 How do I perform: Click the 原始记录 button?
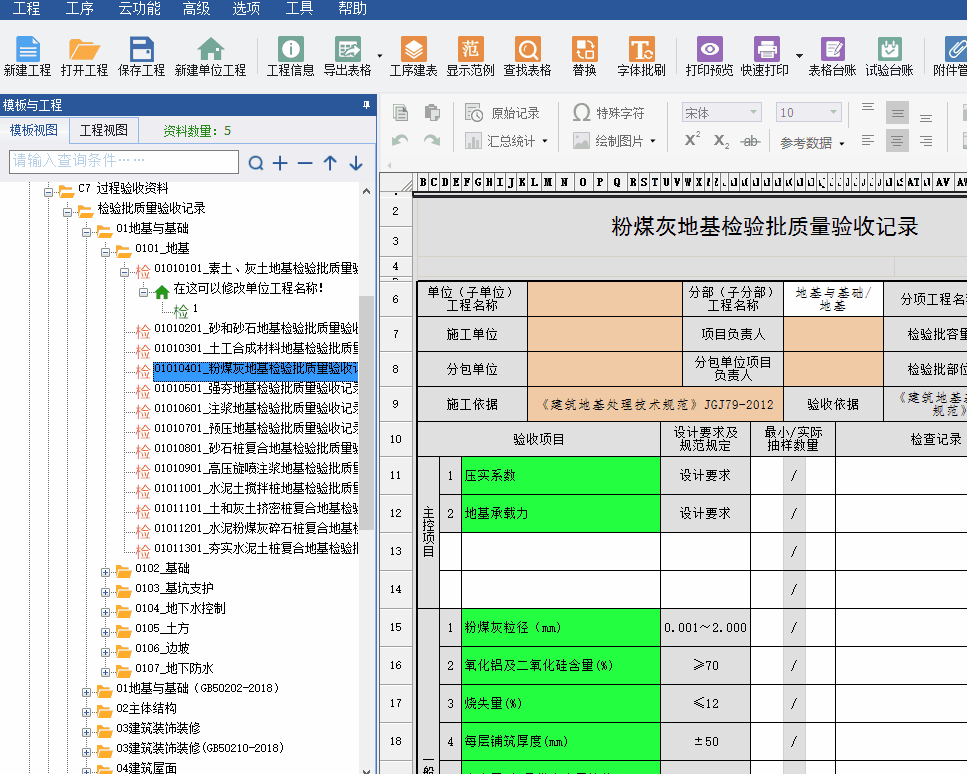click(x=503, y=113)
